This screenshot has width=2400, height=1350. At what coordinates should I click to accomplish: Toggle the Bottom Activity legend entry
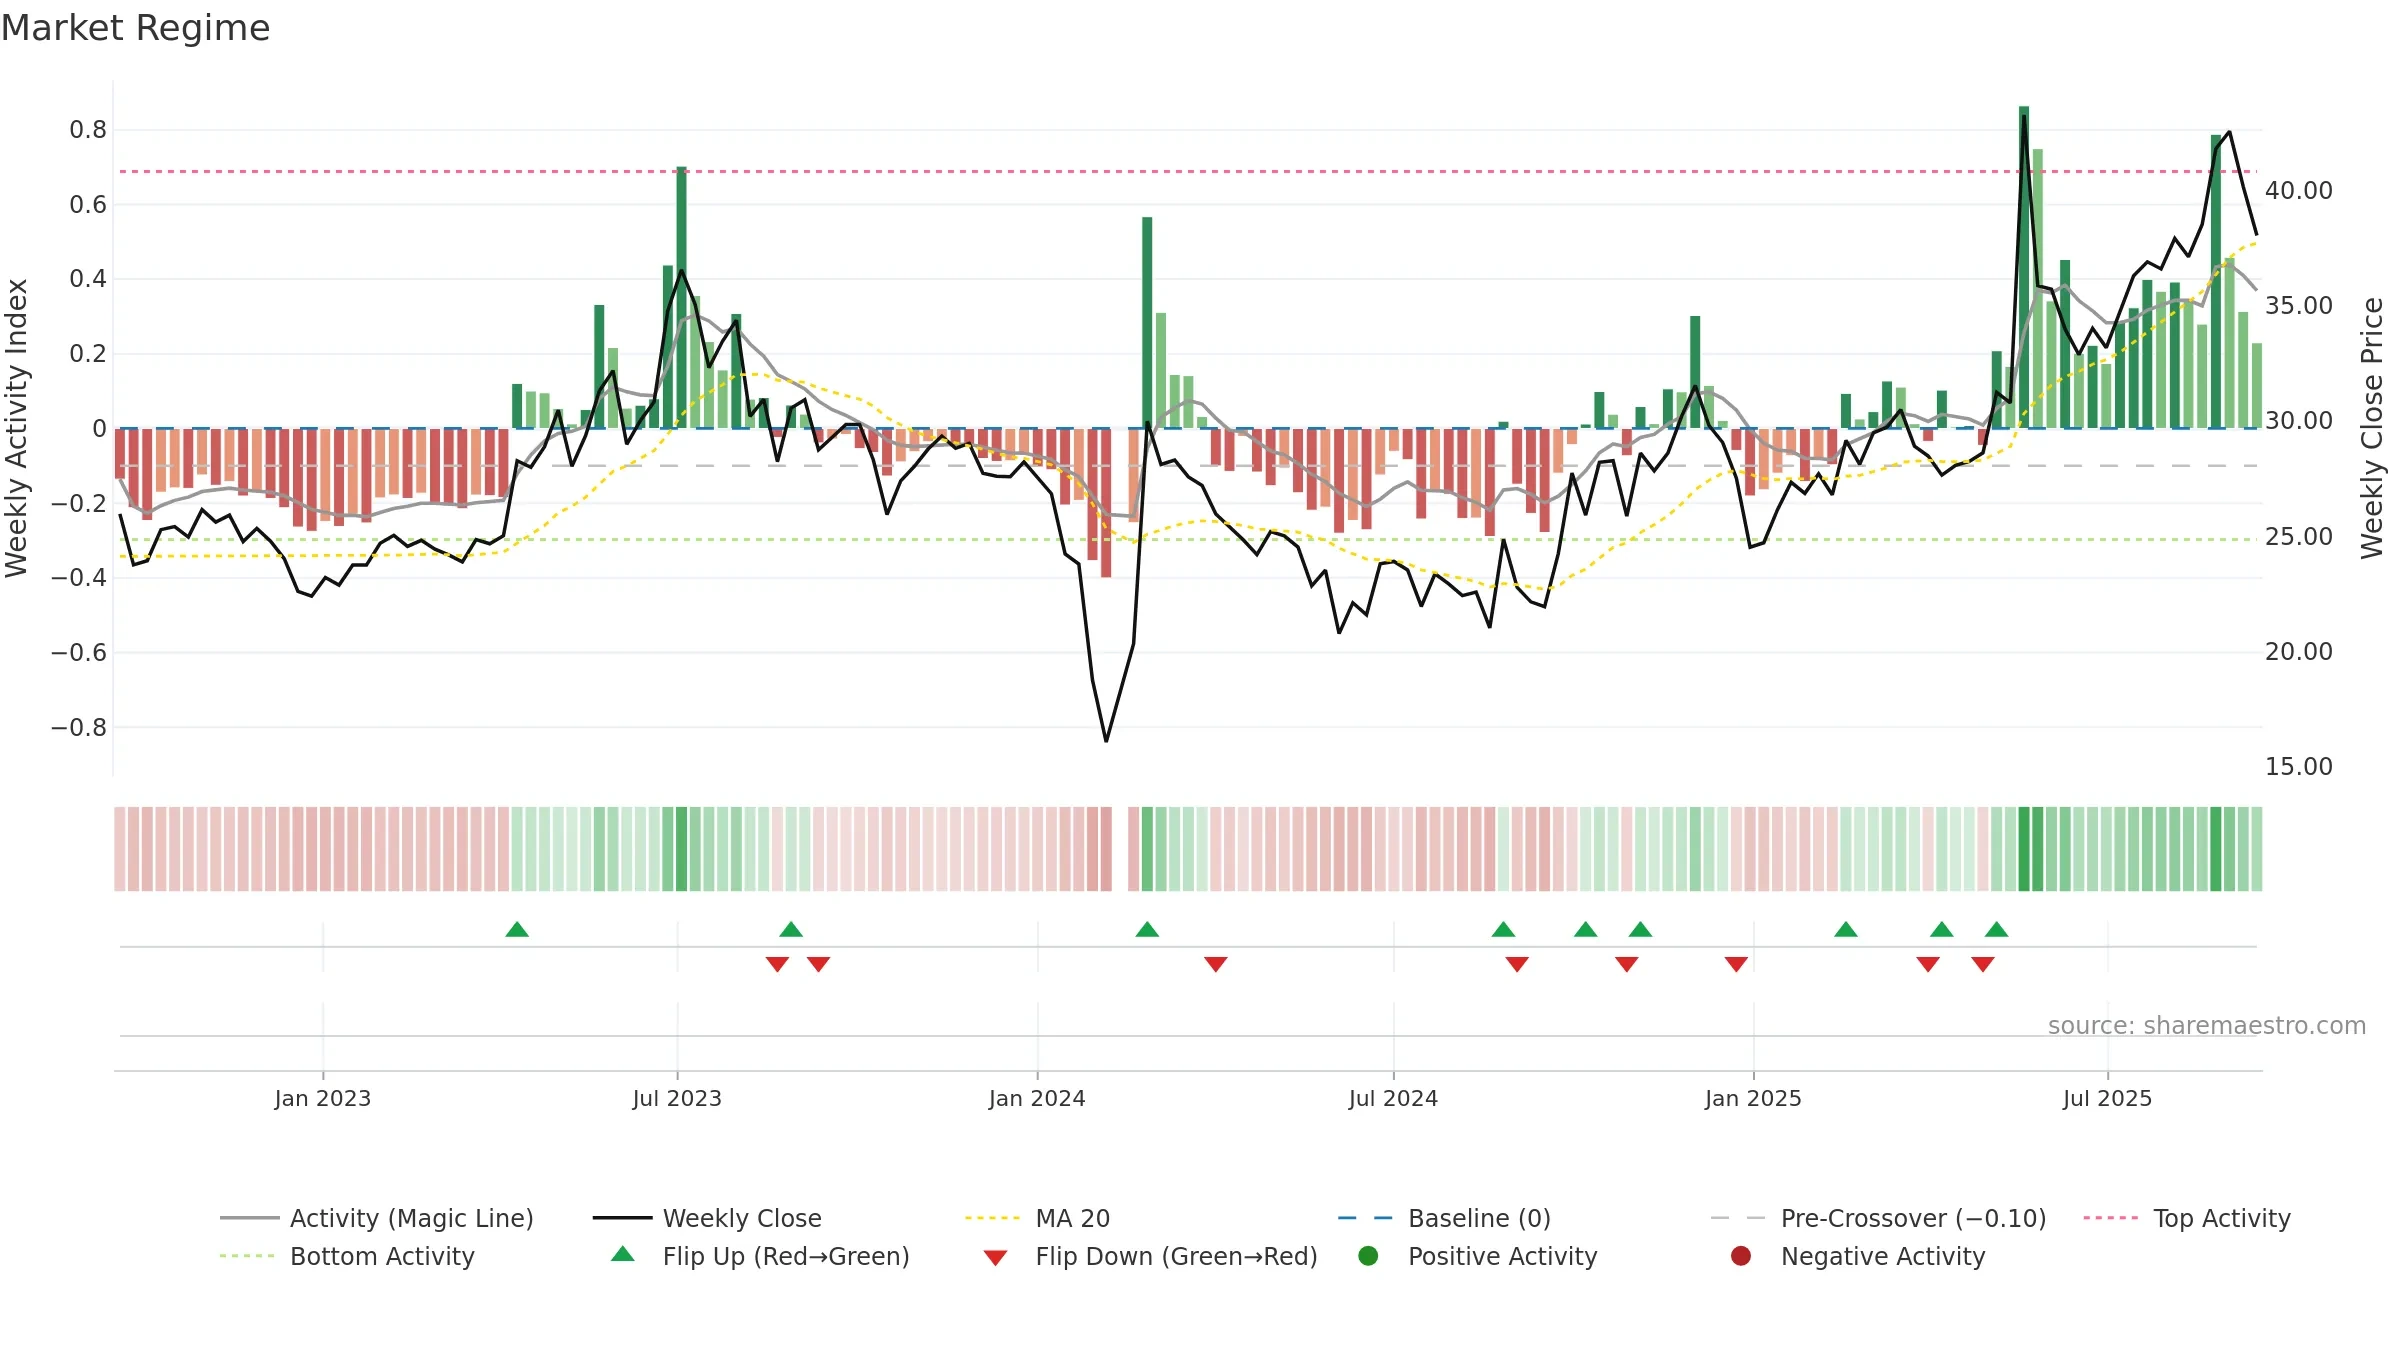(347, 1256)
